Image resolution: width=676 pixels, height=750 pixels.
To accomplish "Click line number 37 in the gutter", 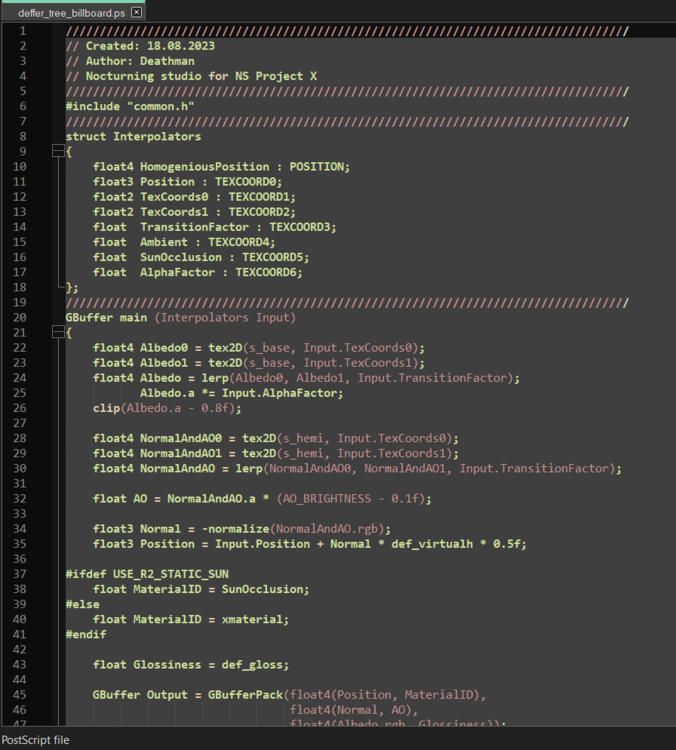I will (21, 573).
